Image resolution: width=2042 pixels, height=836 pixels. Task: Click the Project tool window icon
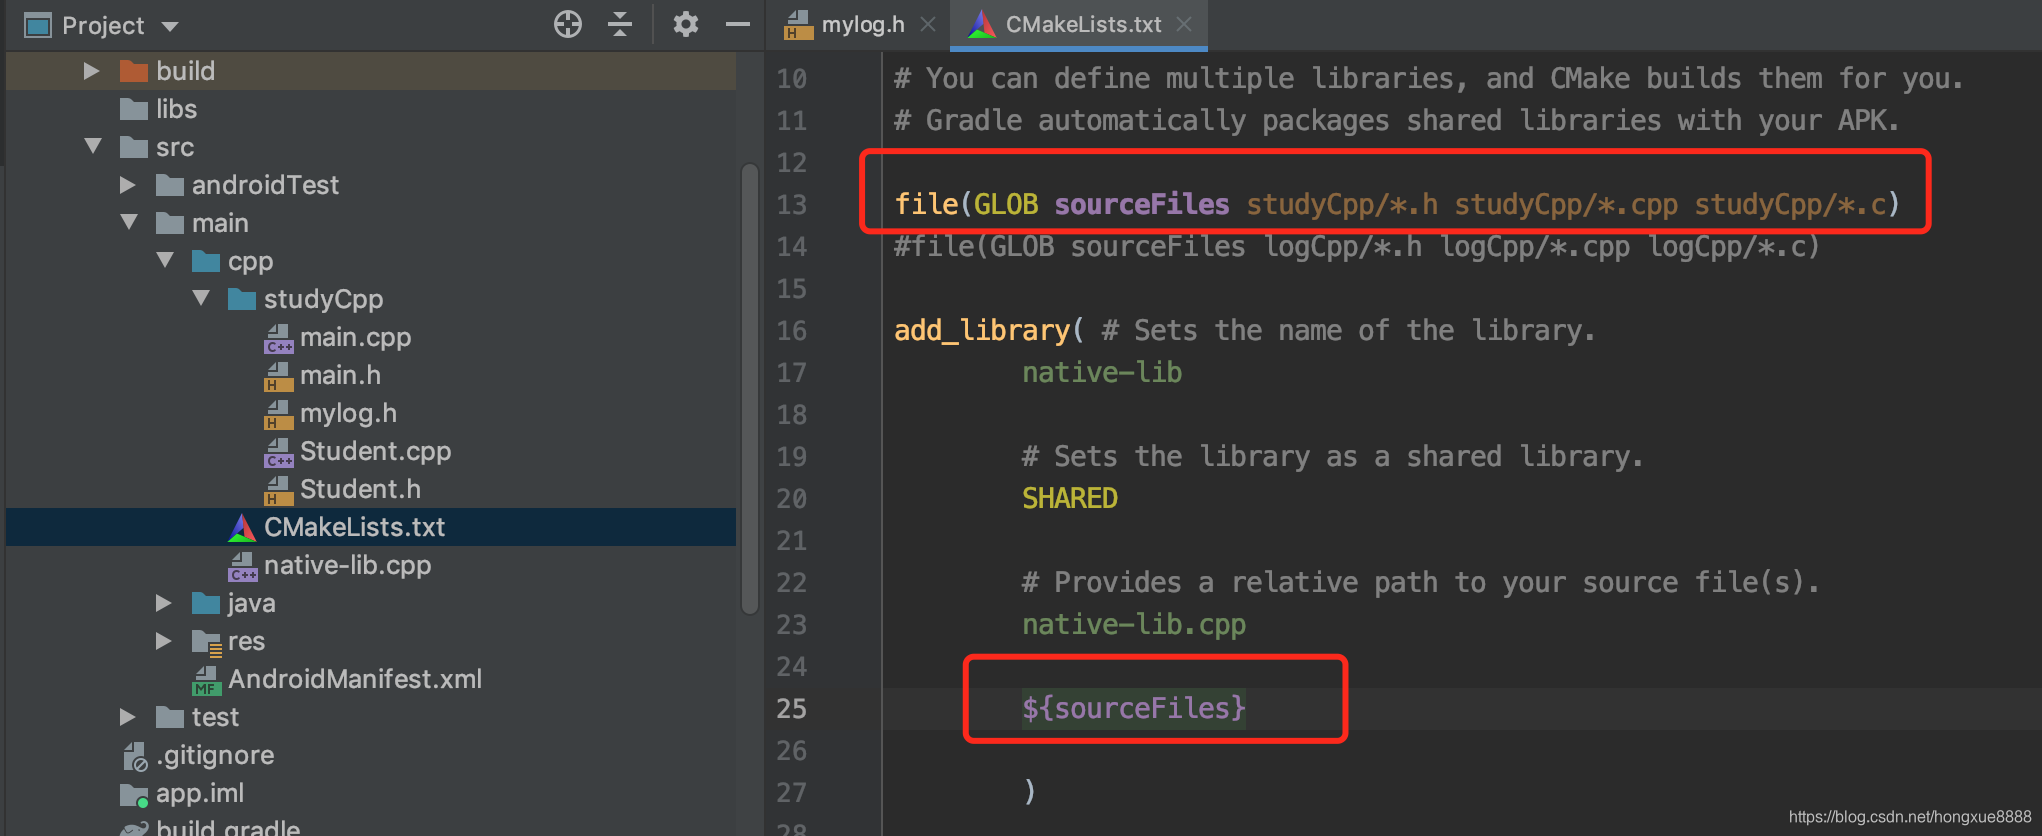tap(37, 25)
